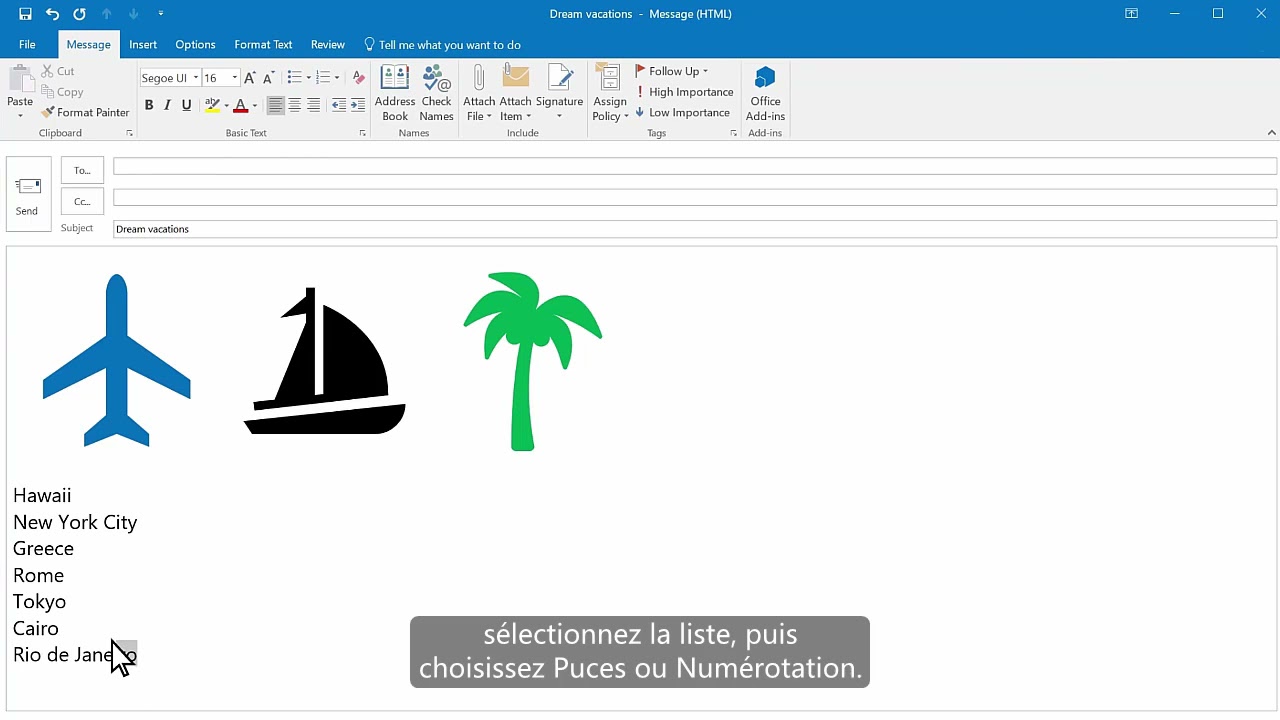Mark message as High Importance

685,92
